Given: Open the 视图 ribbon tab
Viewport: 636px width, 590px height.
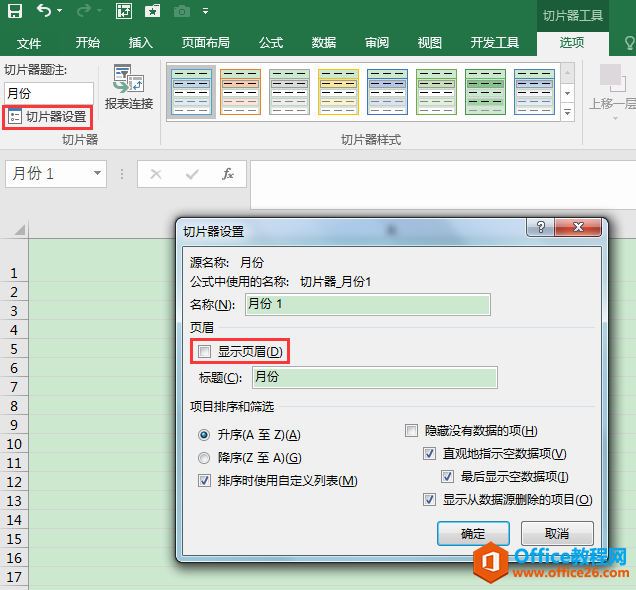Looking at the screenshot, I should (430, 43).
